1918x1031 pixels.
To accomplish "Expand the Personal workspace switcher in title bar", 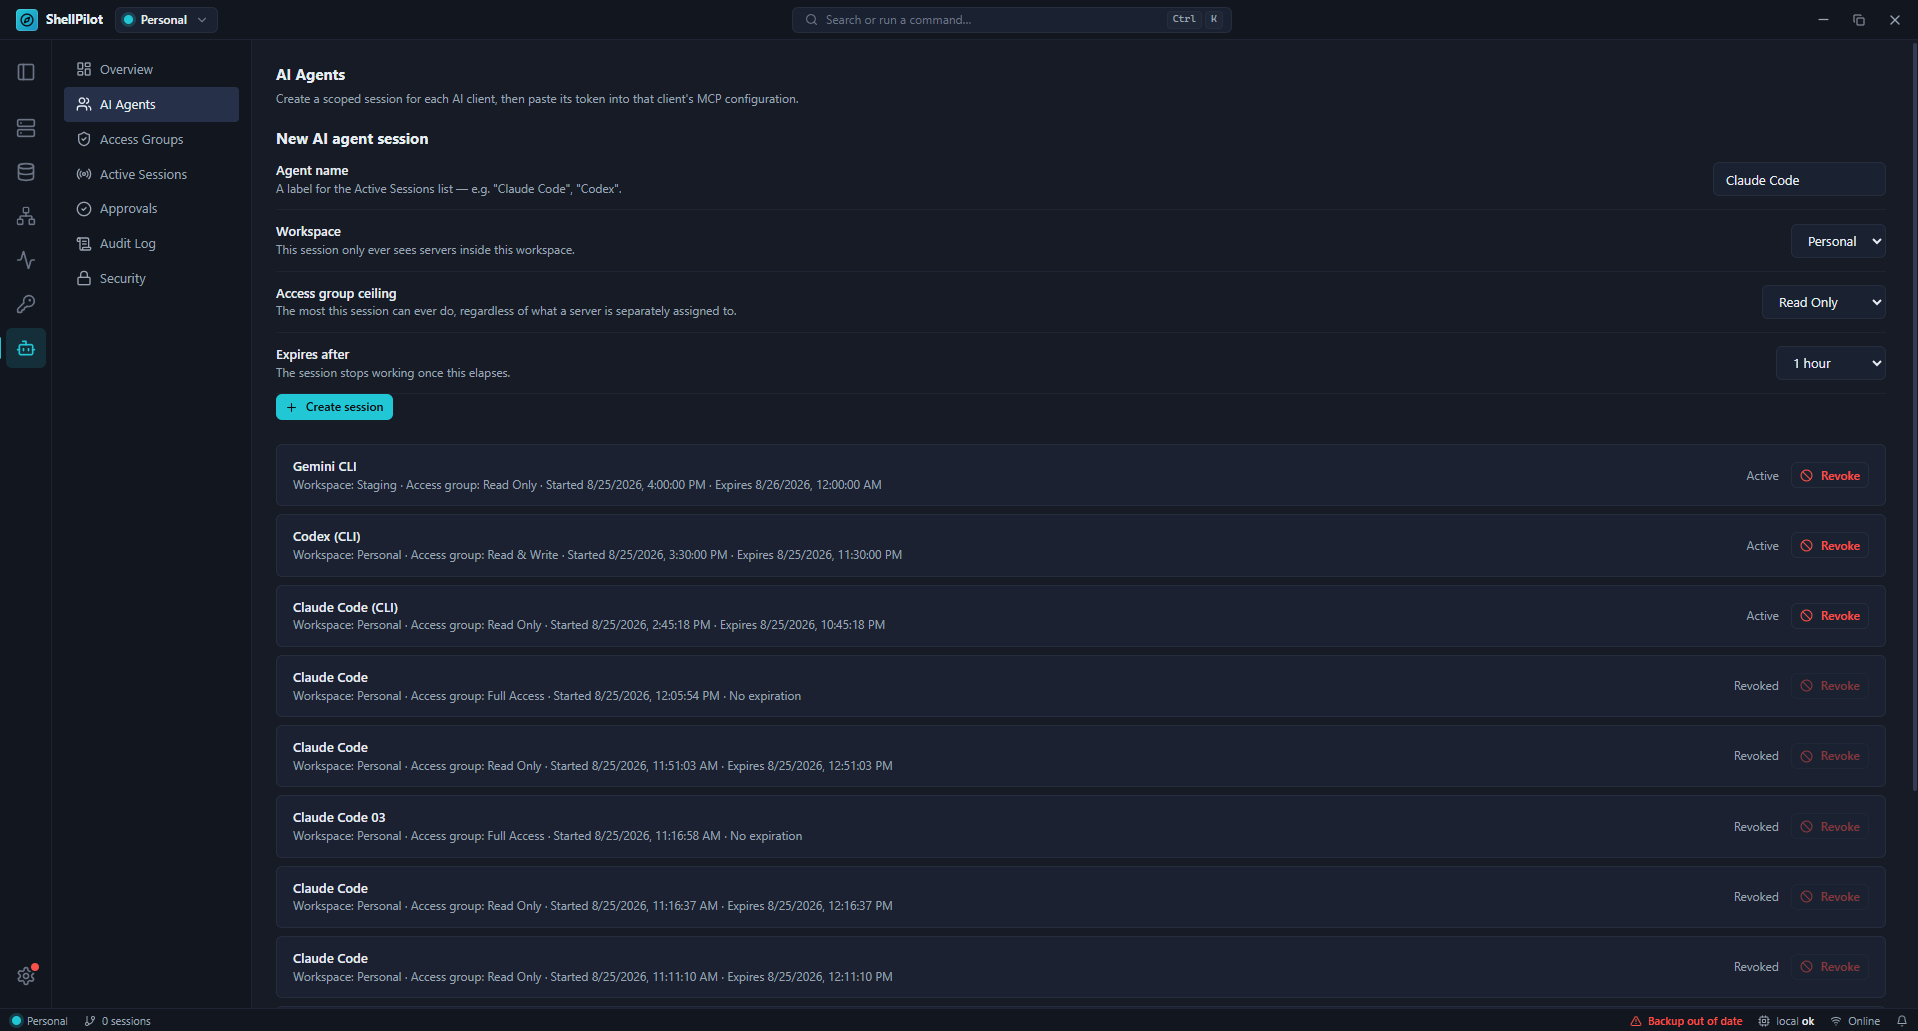I will [x=166, y=20].
